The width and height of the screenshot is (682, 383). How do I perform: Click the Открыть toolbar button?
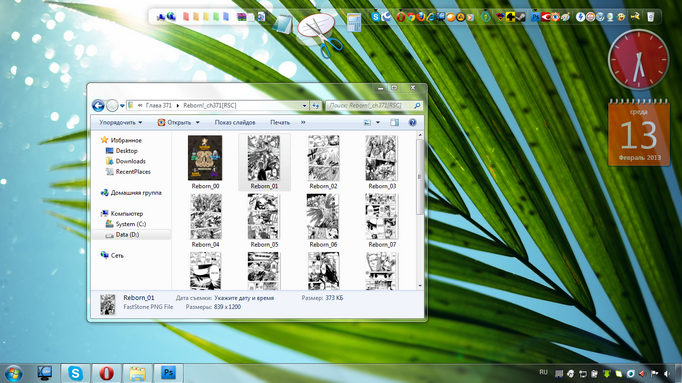point(174,123)
